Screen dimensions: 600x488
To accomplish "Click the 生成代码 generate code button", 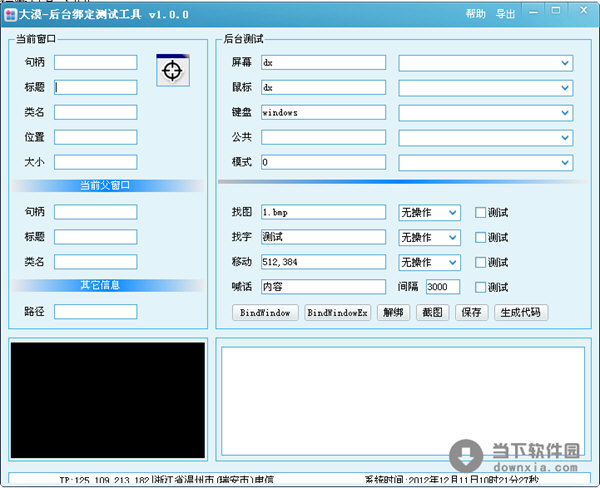I will click(x=521, y=313).
